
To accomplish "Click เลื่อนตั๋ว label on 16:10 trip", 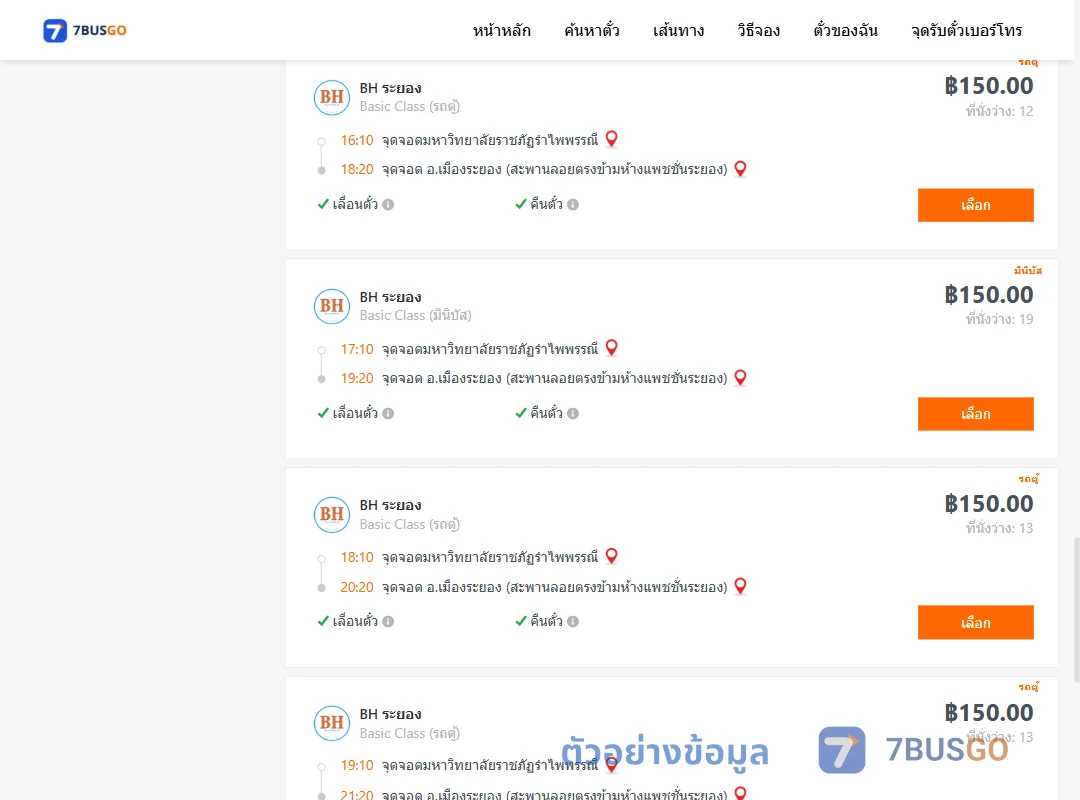I will pos(355,204).
